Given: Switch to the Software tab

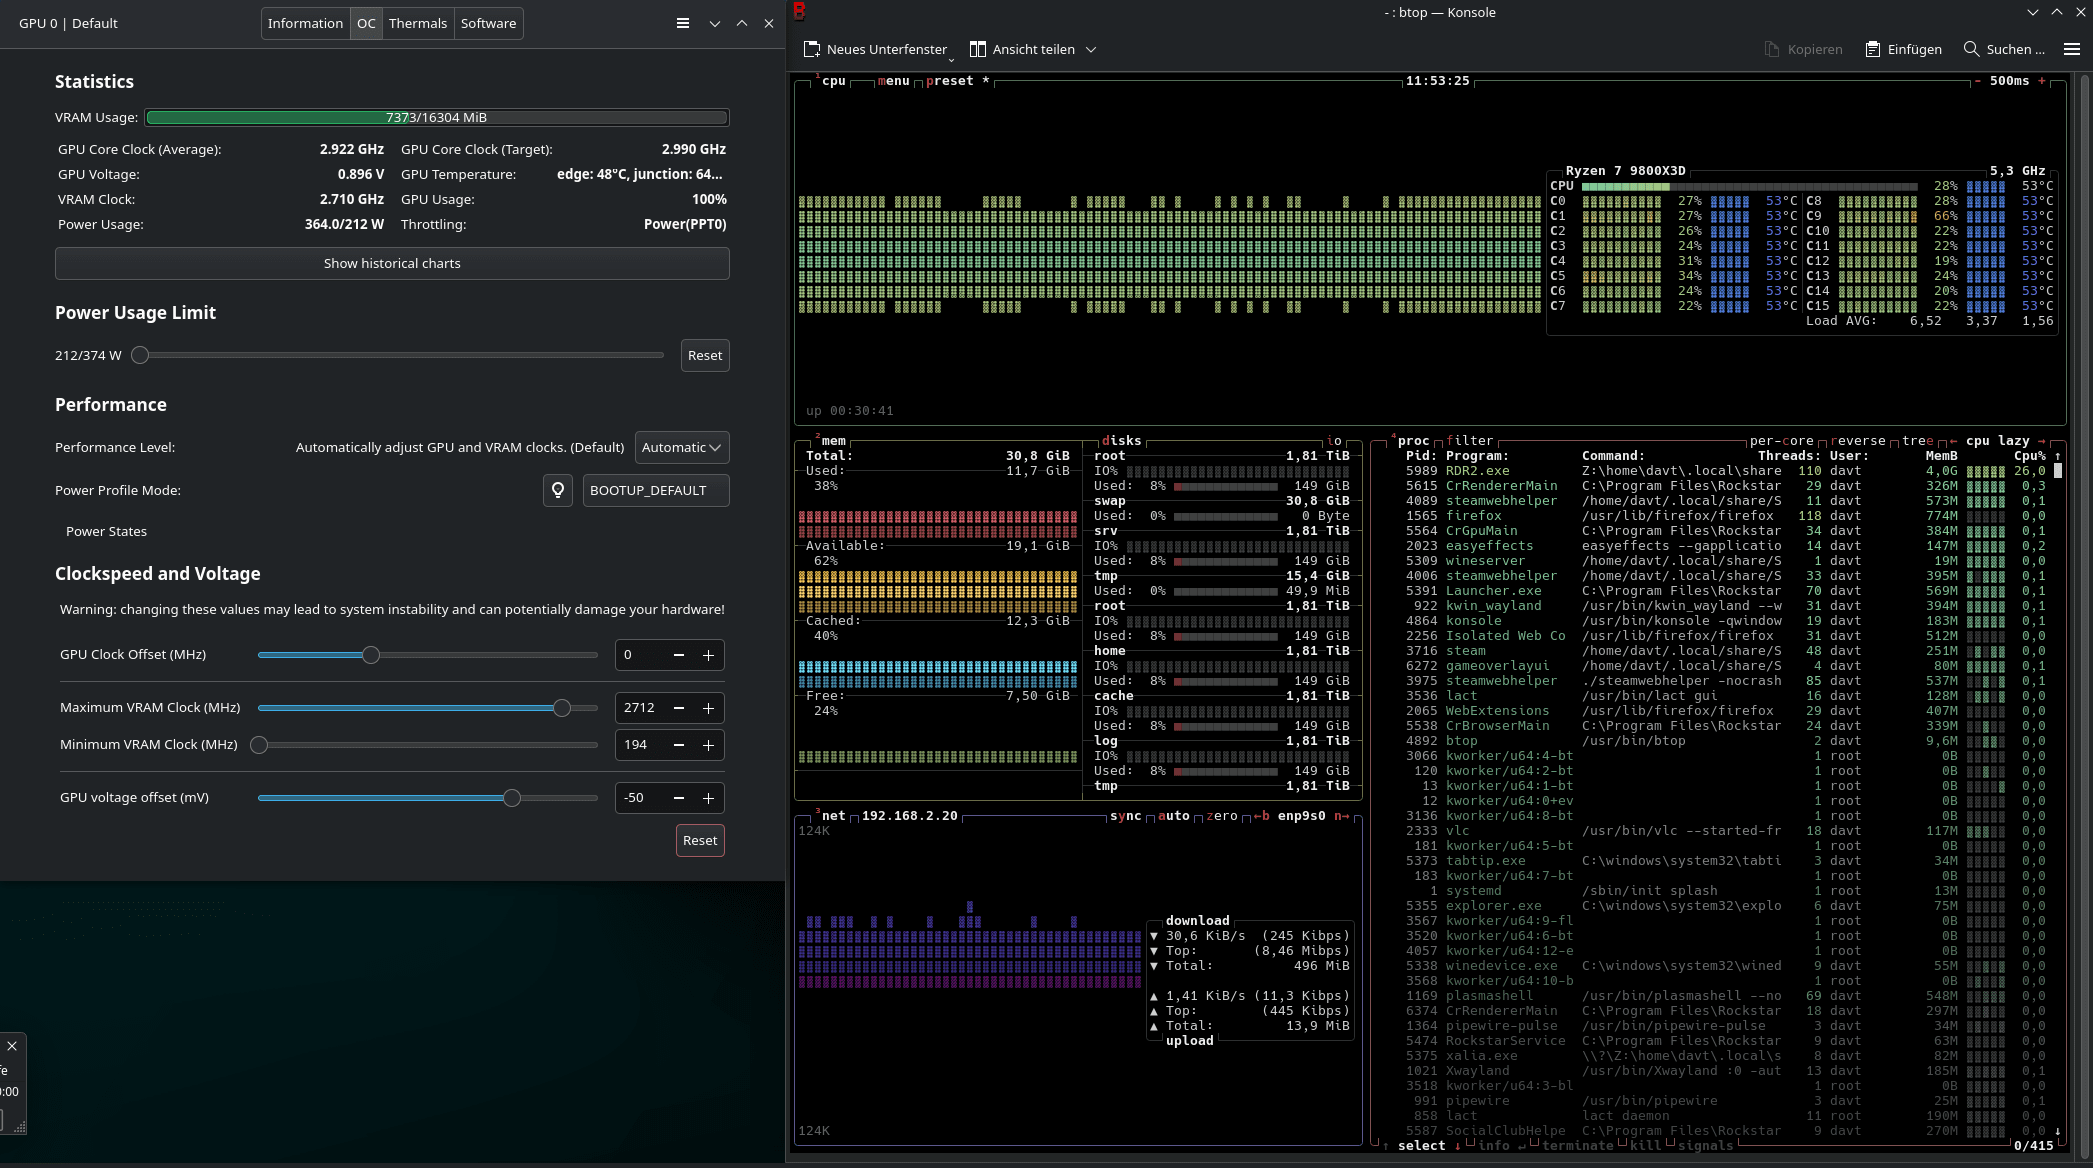Looking at the screenshot, I should (488, 23).
